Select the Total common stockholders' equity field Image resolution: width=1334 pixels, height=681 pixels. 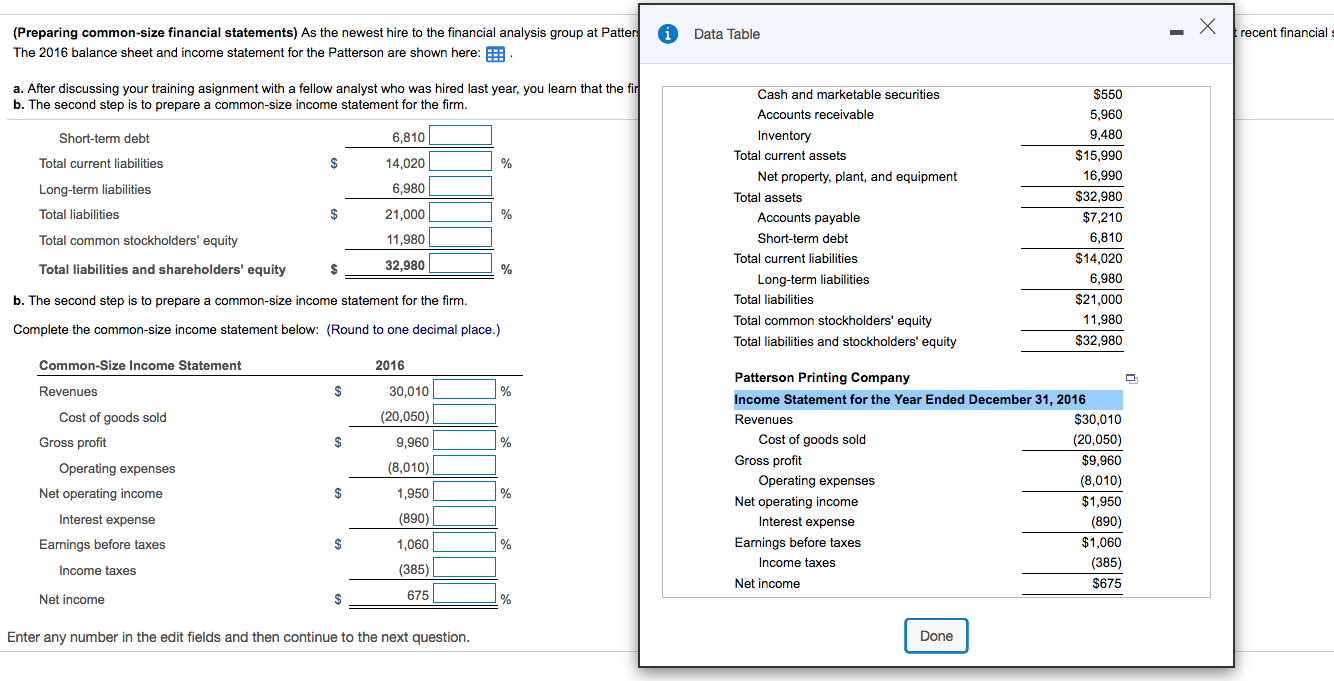[x=463, y=238]
